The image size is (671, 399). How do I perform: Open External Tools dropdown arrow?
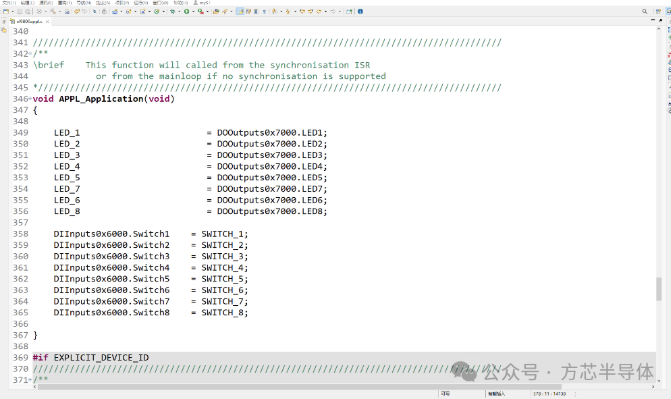(x=208, y=12)
